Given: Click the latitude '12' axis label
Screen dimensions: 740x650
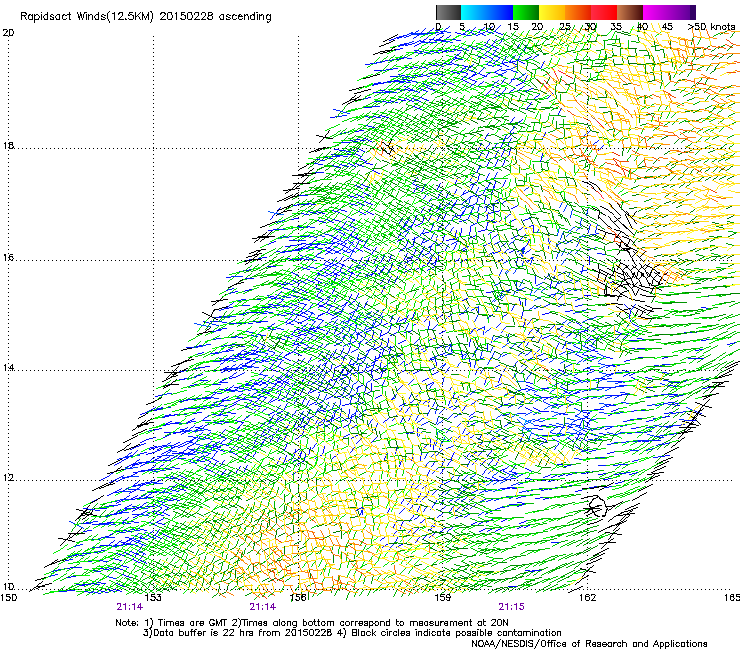Looking at the screenshot, I should tap(8, 478).
